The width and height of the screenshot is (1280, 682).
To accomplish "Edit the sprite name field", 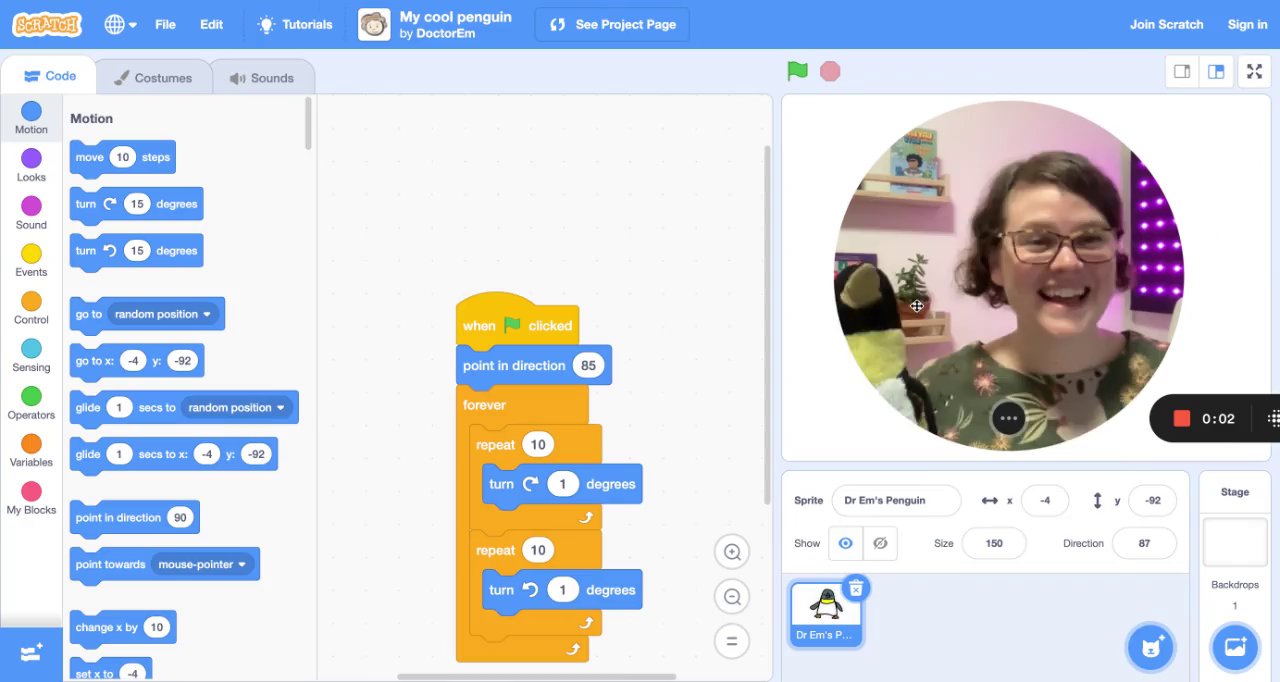I will point(896,500).
